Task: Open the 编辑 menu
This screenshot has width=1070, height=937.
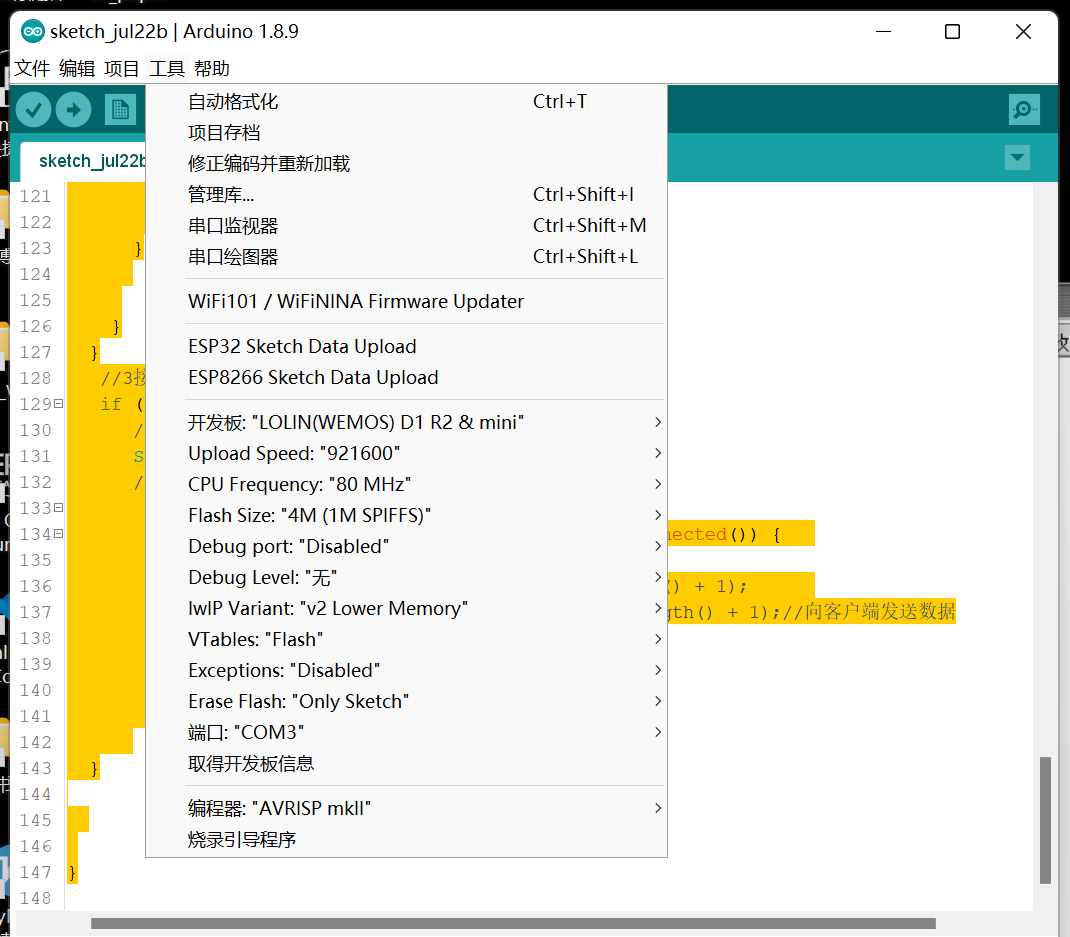Action: click(x=76, y=68)
